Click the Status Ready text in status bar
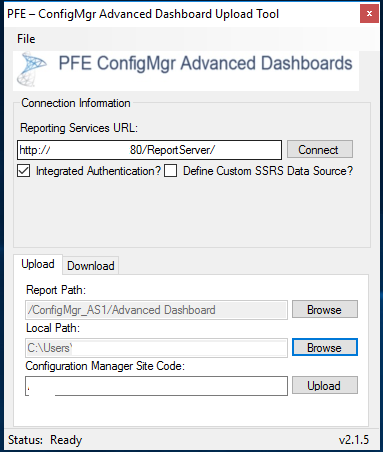 pos(45,440)
